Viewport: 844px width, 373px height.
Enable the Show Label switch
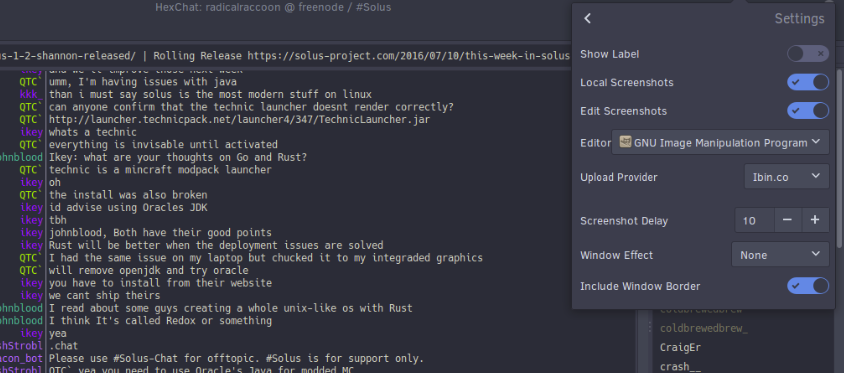coord(807,54)
